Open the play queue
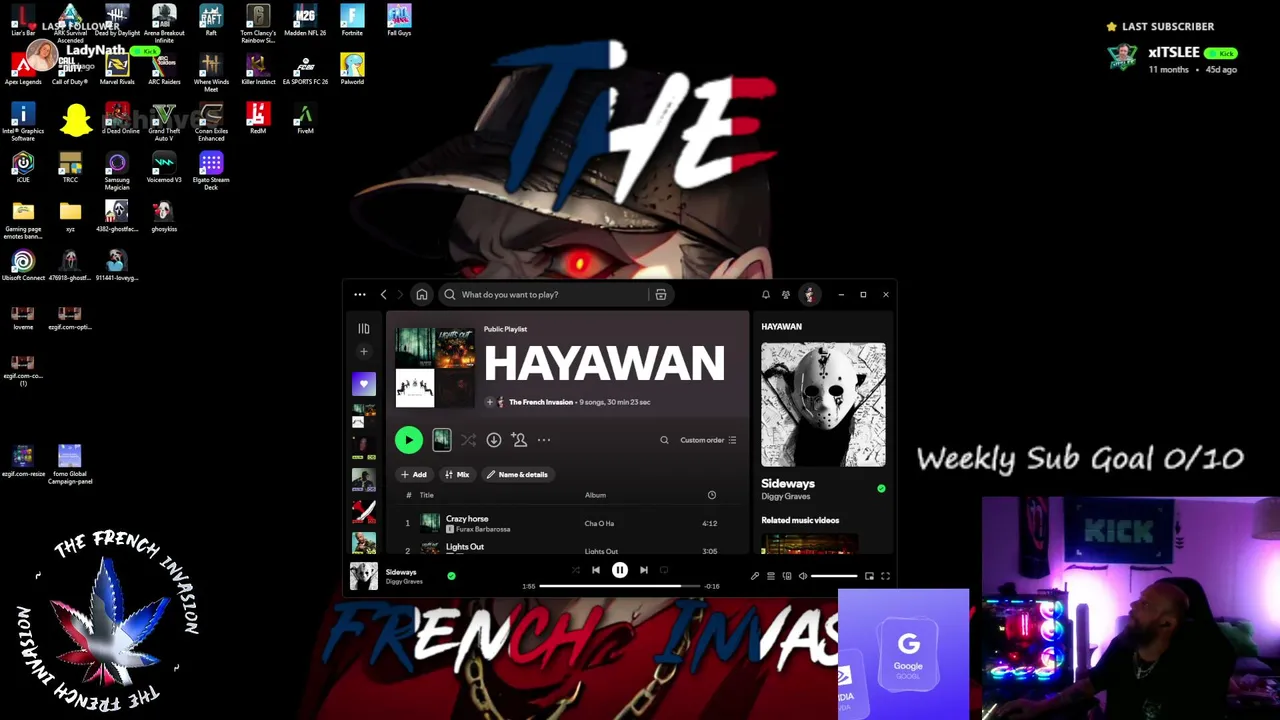 click(771, 576)
